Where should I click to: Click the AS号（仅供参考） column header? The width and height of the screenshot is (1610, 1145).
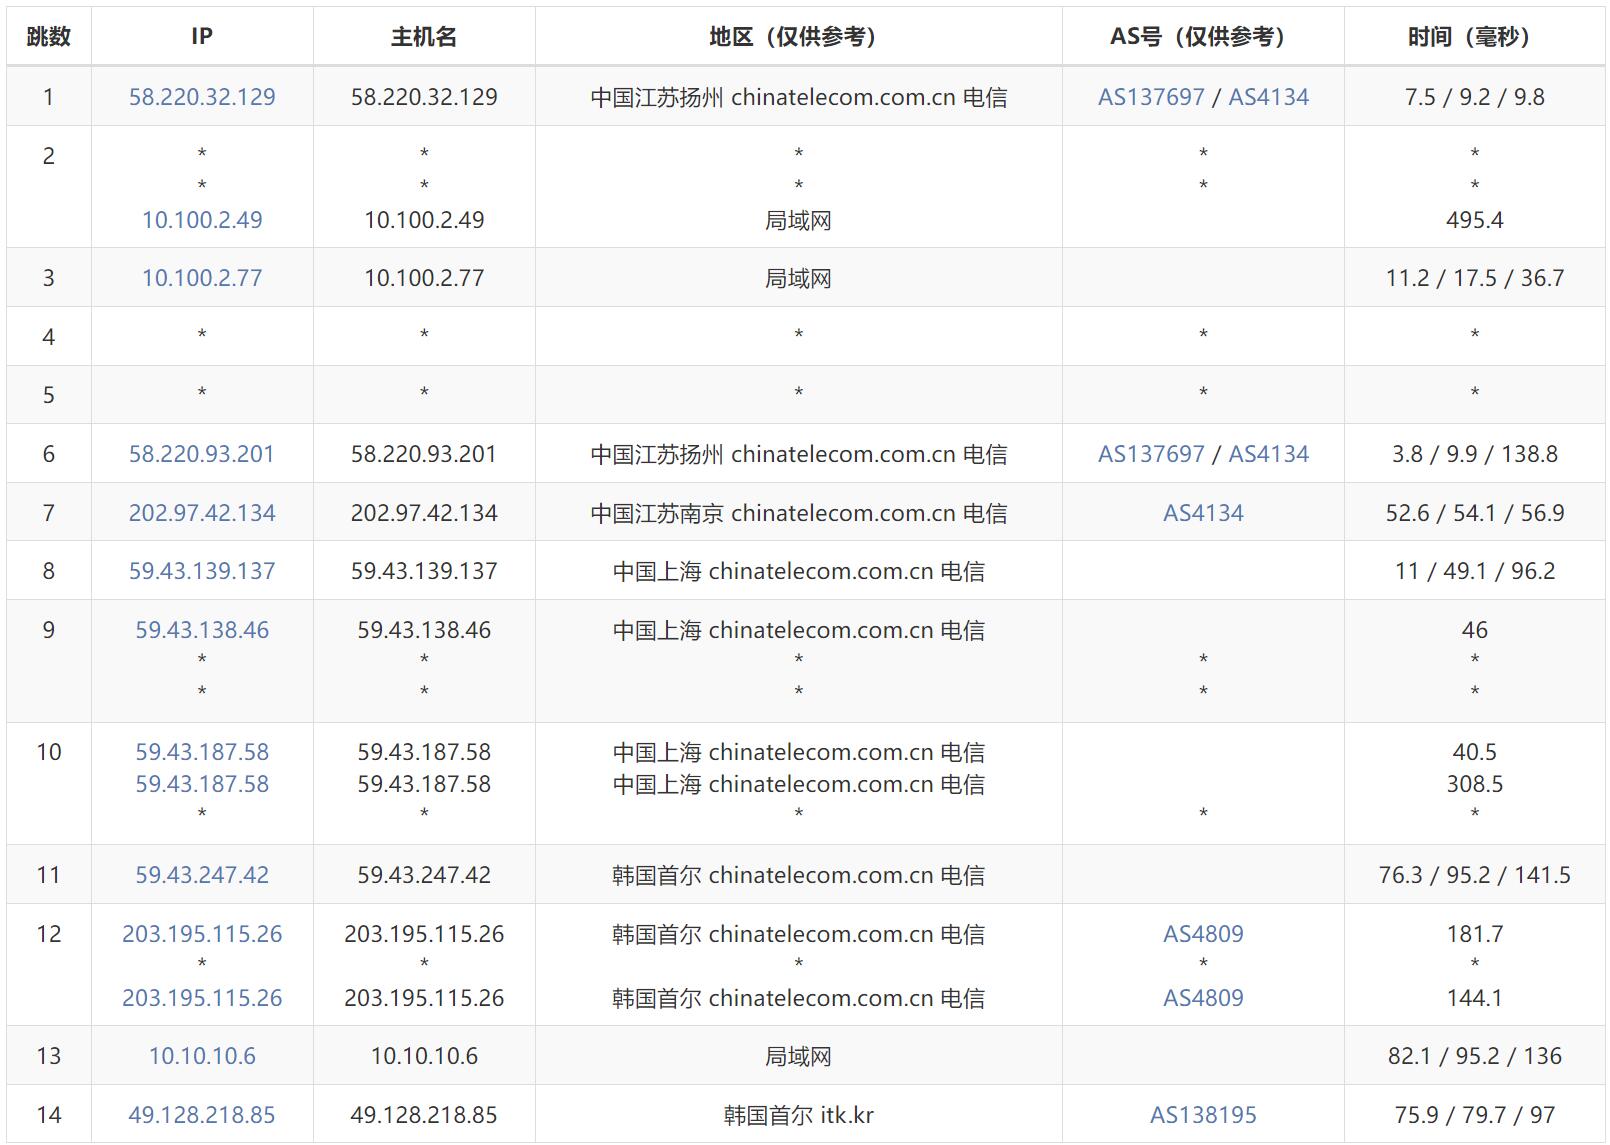[1203, 37]
